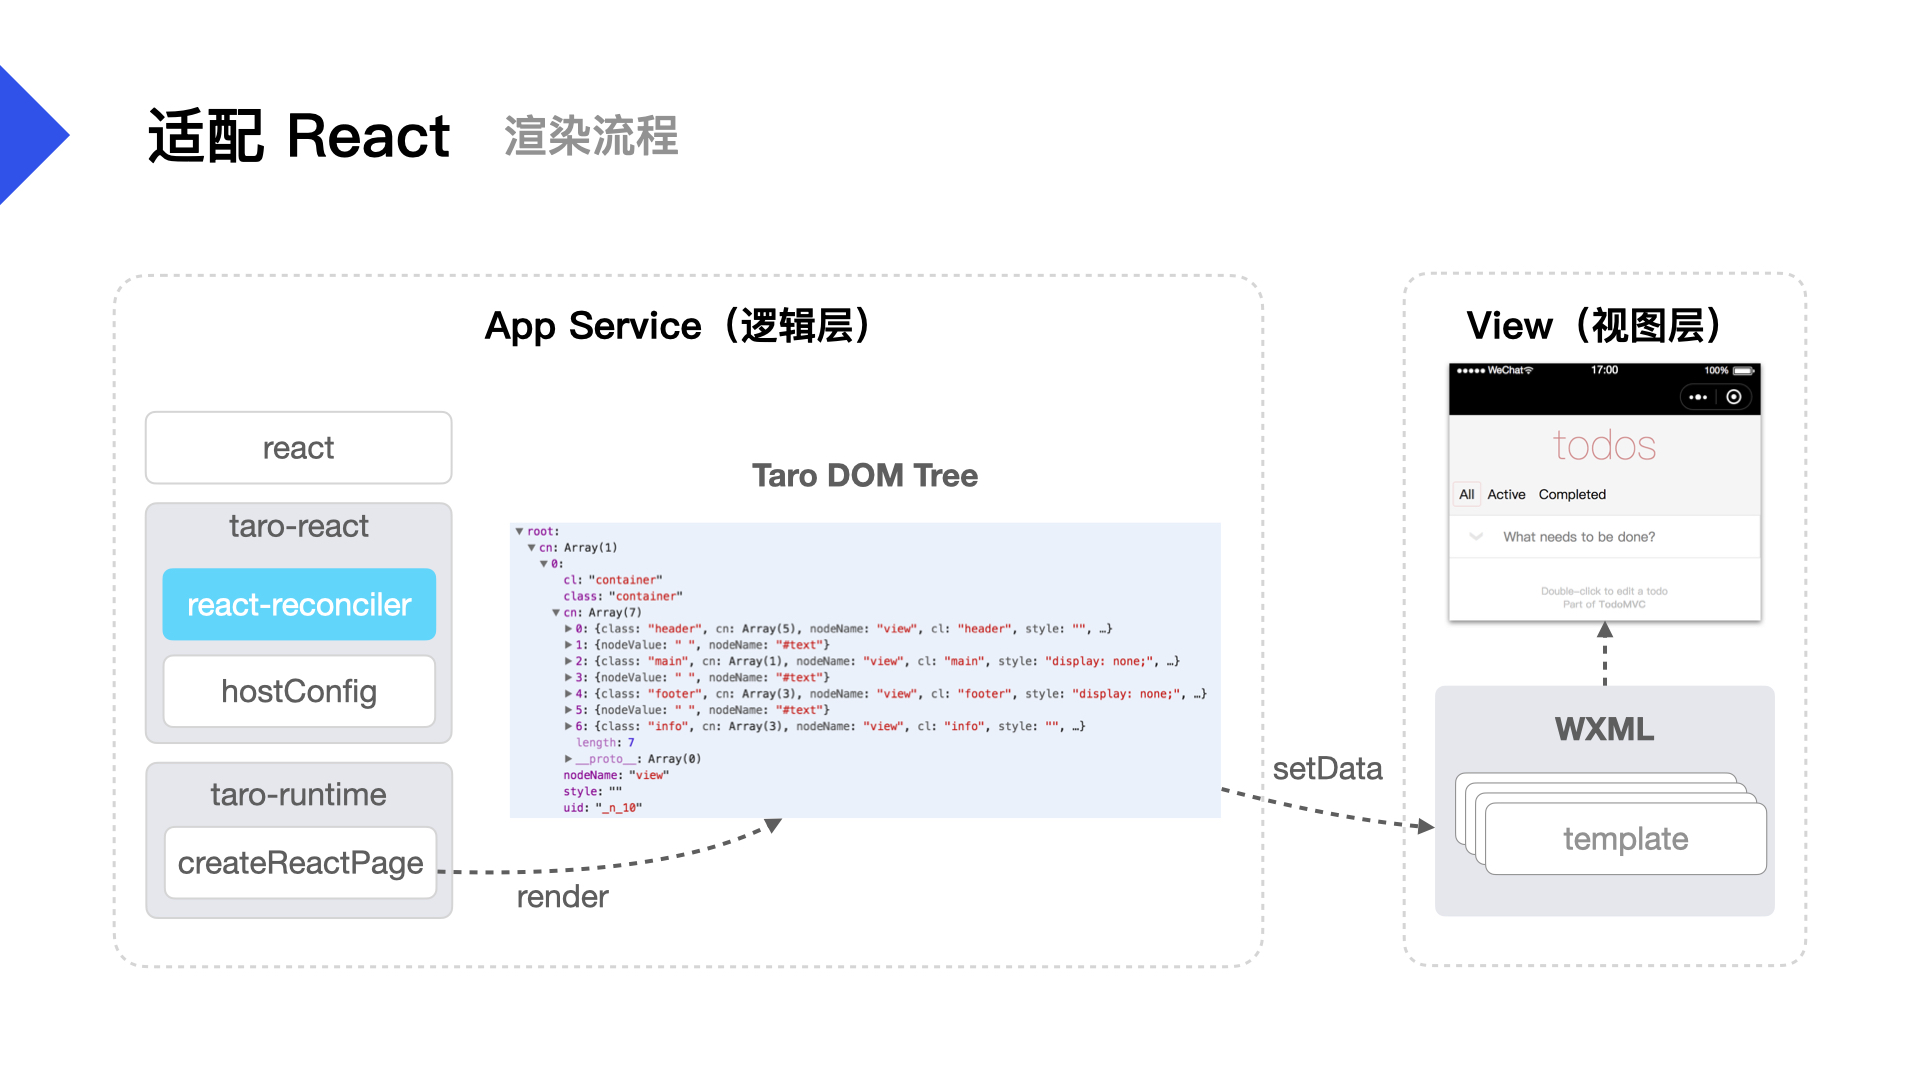1920x1080 pixels.
Task: Expand row 6 with class "info"
Action: [567, 726]
